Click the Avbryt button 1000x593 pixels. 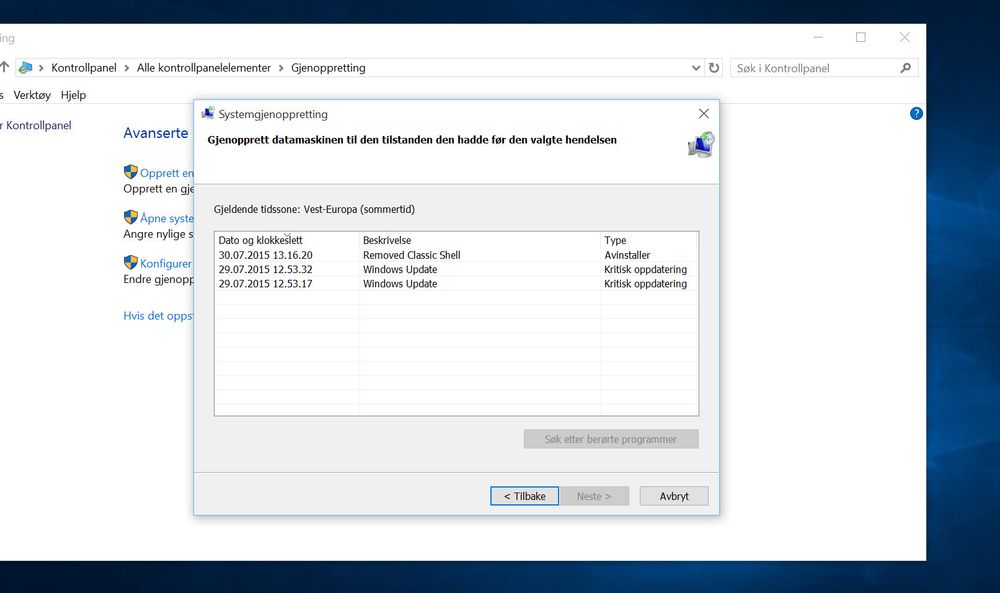(673, 496)
